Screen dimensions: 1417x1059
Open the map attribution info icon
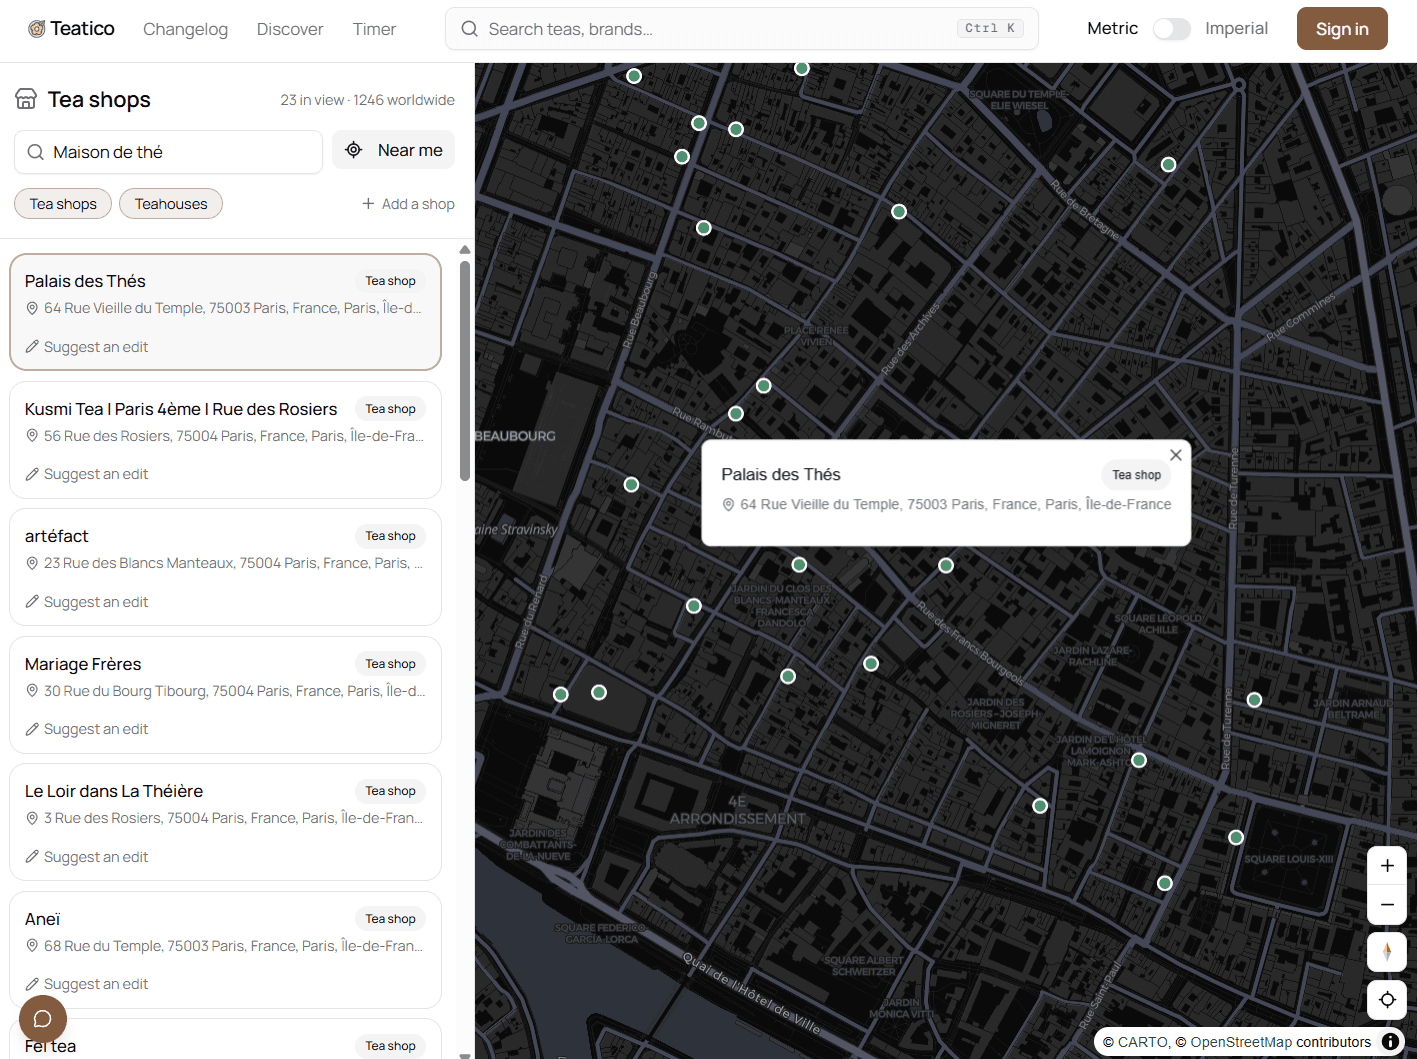pos(1390,1042)
